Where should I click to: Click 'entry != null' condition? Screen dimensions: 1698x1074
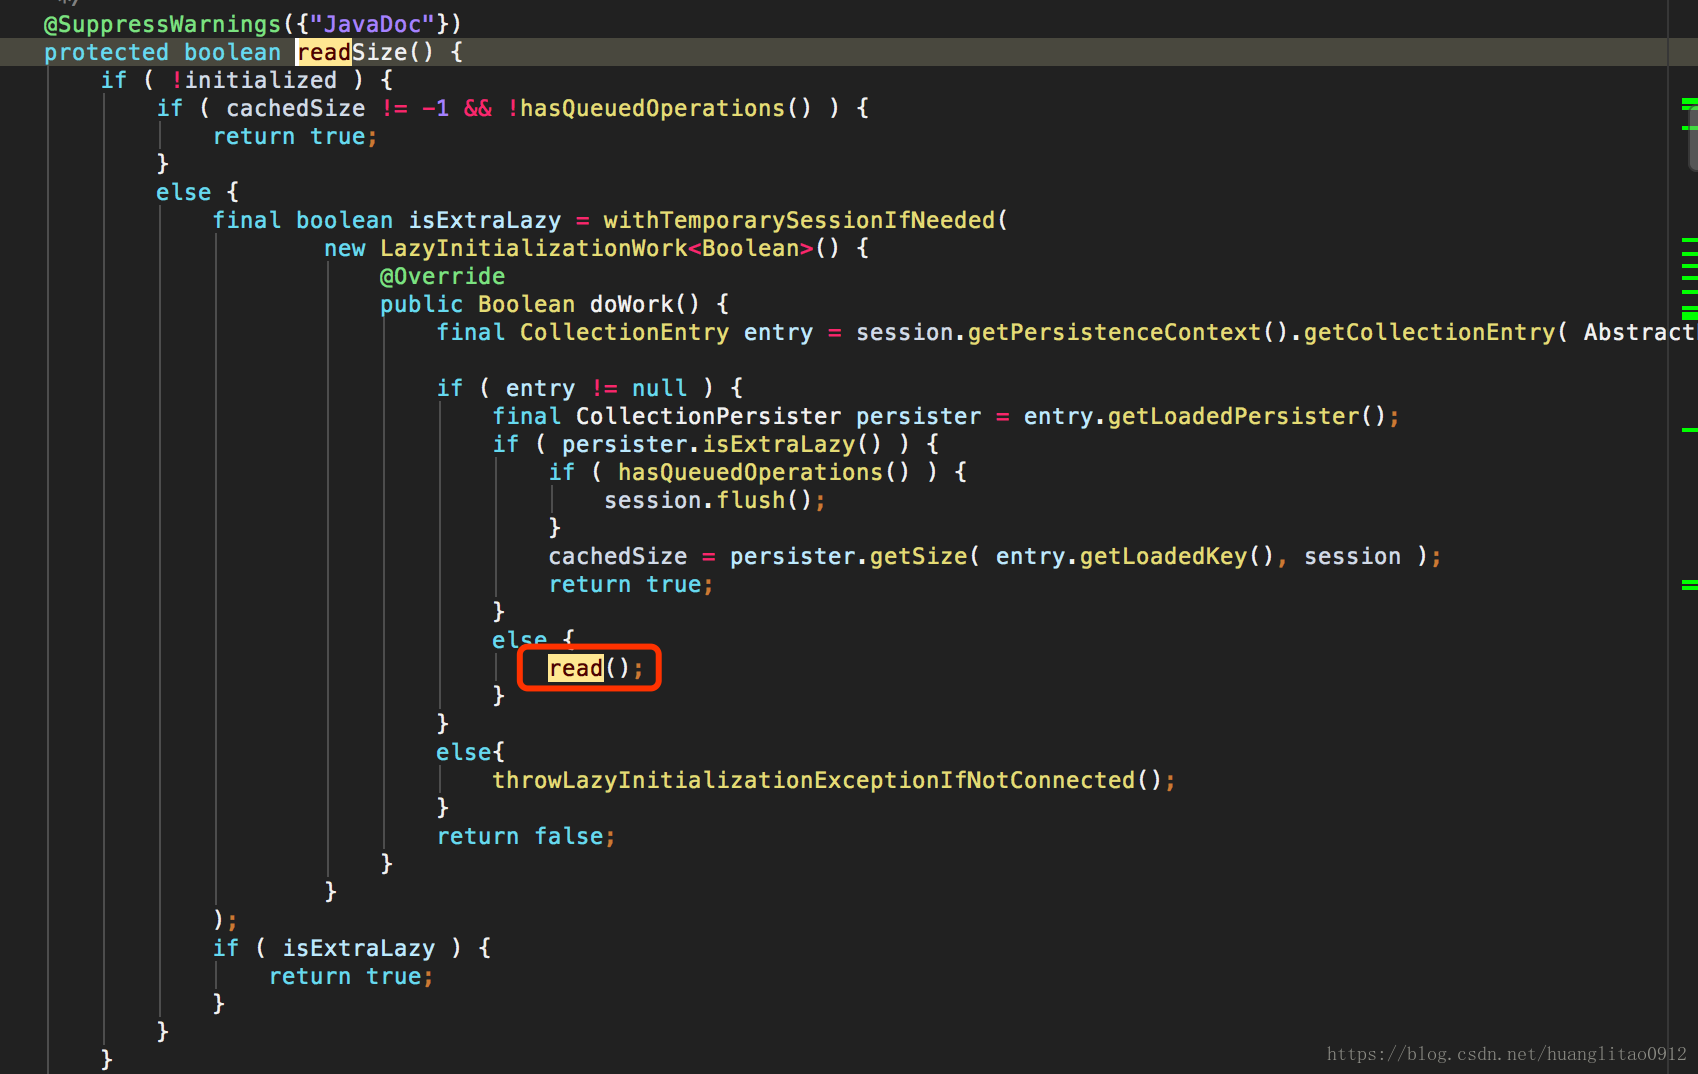click(596, 388)
